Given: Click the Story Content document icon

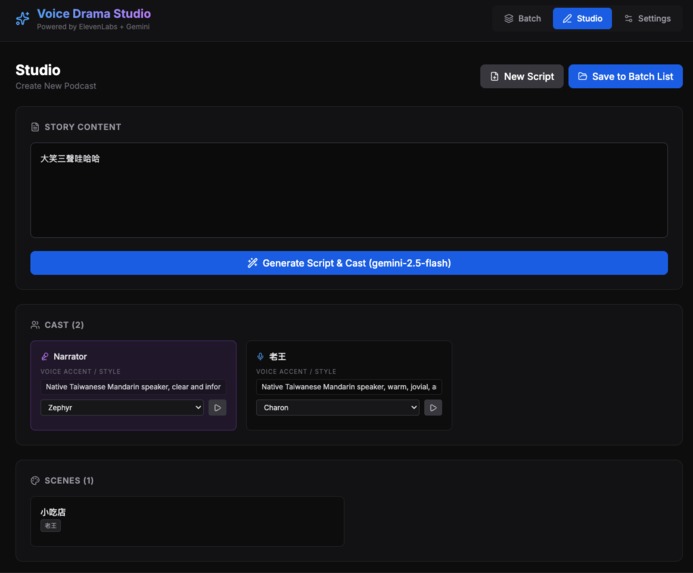Looking at the screenshot, I should (35, 127).
